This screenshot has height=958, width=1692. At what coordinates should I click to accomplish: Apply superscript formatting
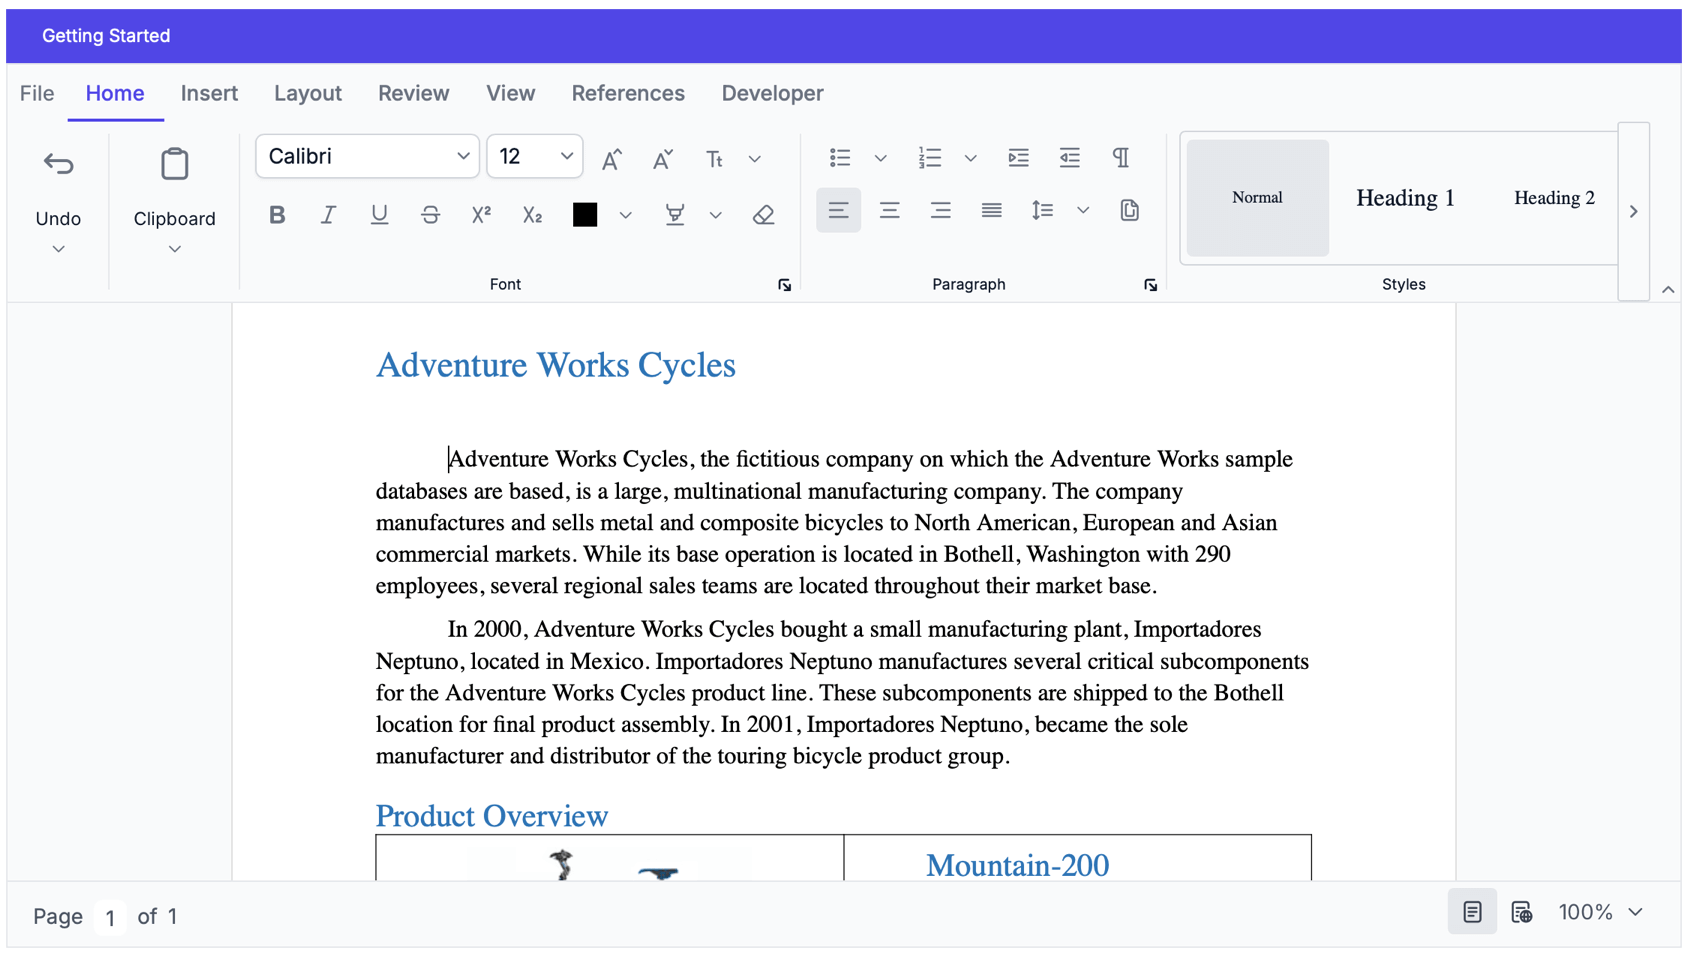(x=481, y=213)
